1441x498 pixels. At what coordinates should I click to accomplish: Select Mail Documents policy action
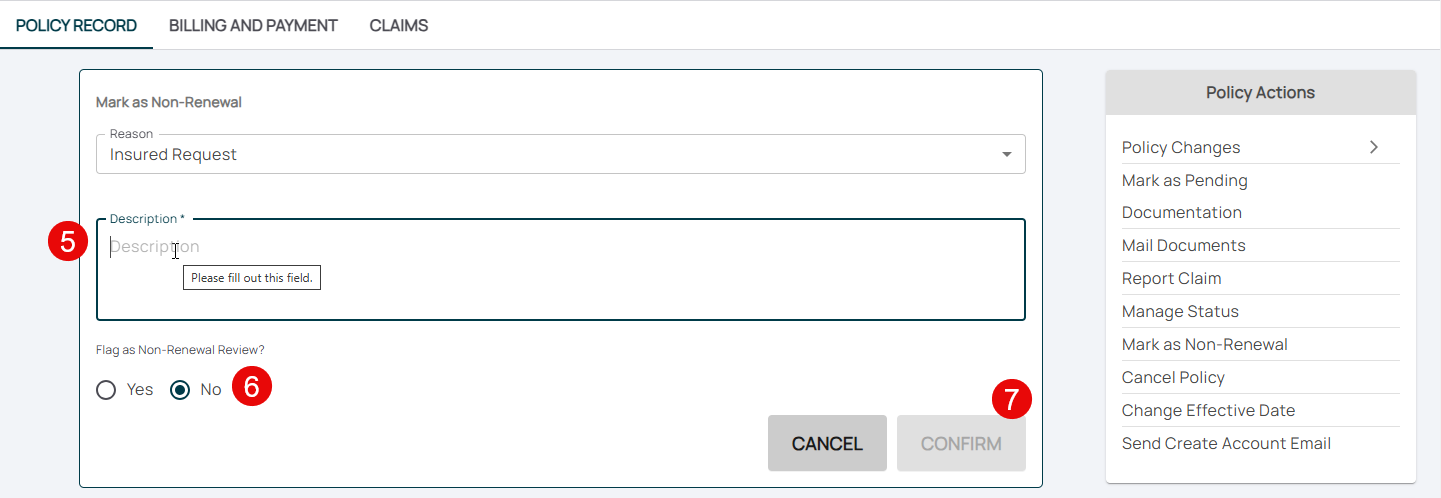pyautogui.click(x=1183, y=246)
